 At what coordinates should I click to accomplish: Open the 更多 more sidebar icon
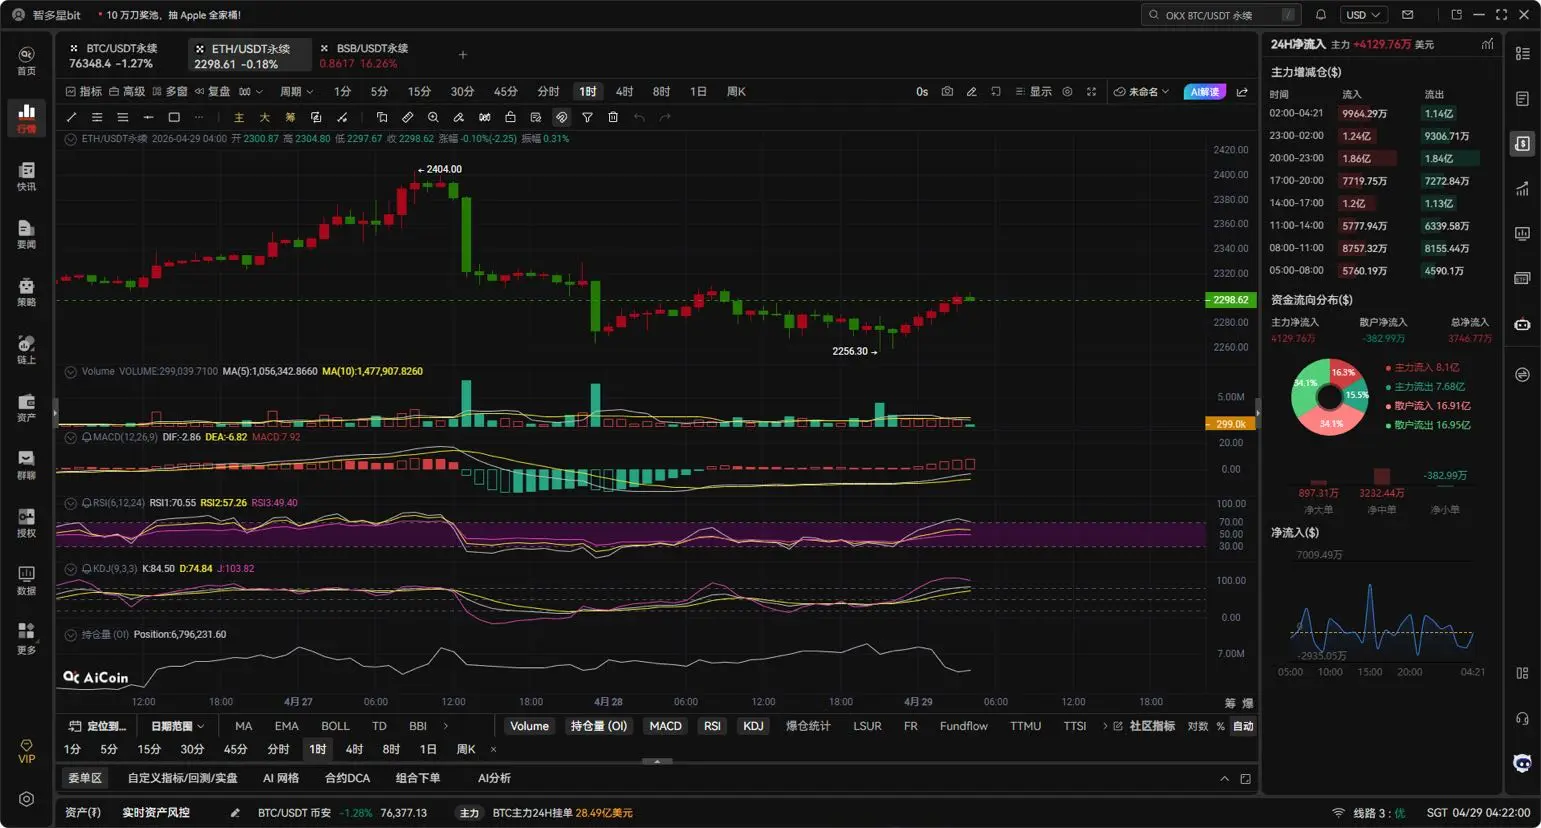coord(27,638)
